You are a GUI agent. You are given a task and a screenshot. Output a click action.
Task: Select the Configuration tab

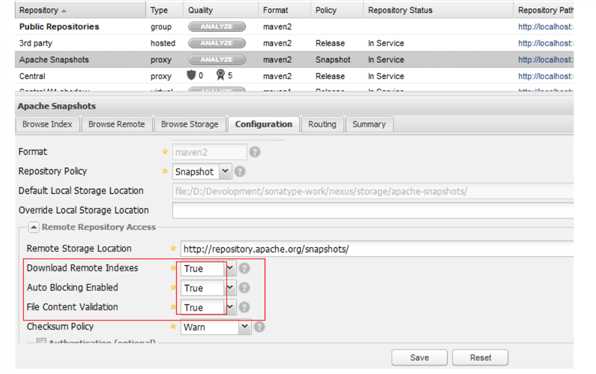pyautogui.click(x=264, y=124)
